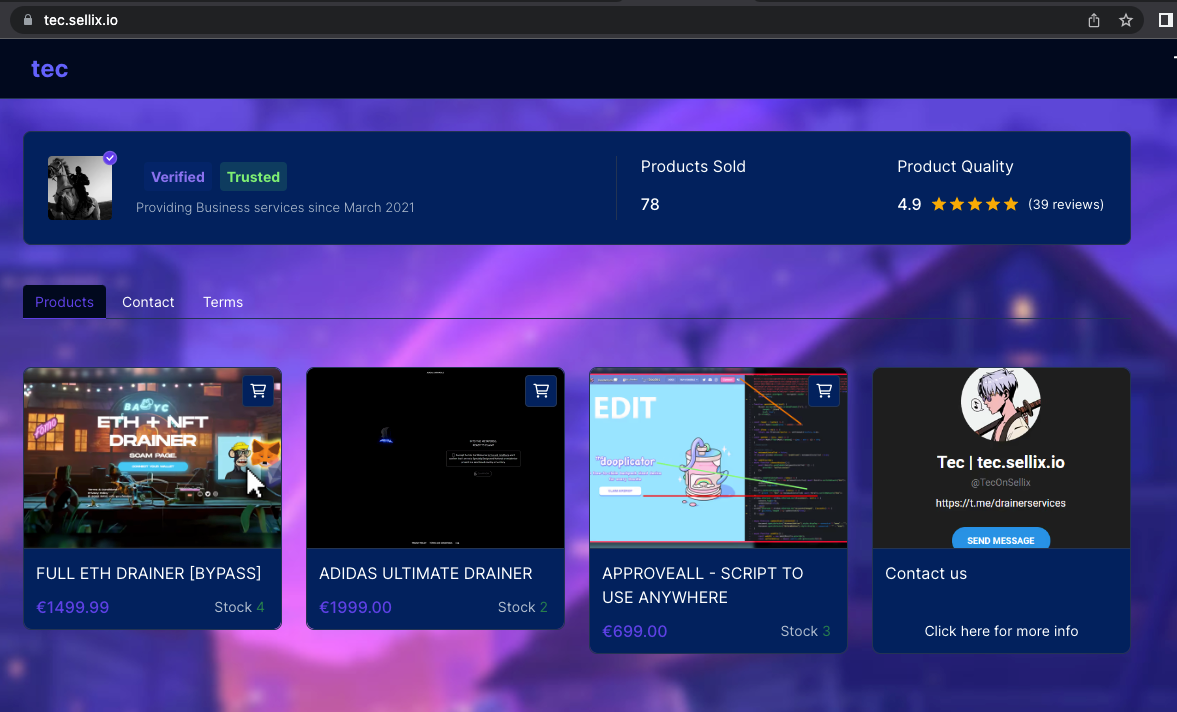This screenshot has height=712, width=1177.
Task: Click SEND MESSAGE button
Action: 1001,539
